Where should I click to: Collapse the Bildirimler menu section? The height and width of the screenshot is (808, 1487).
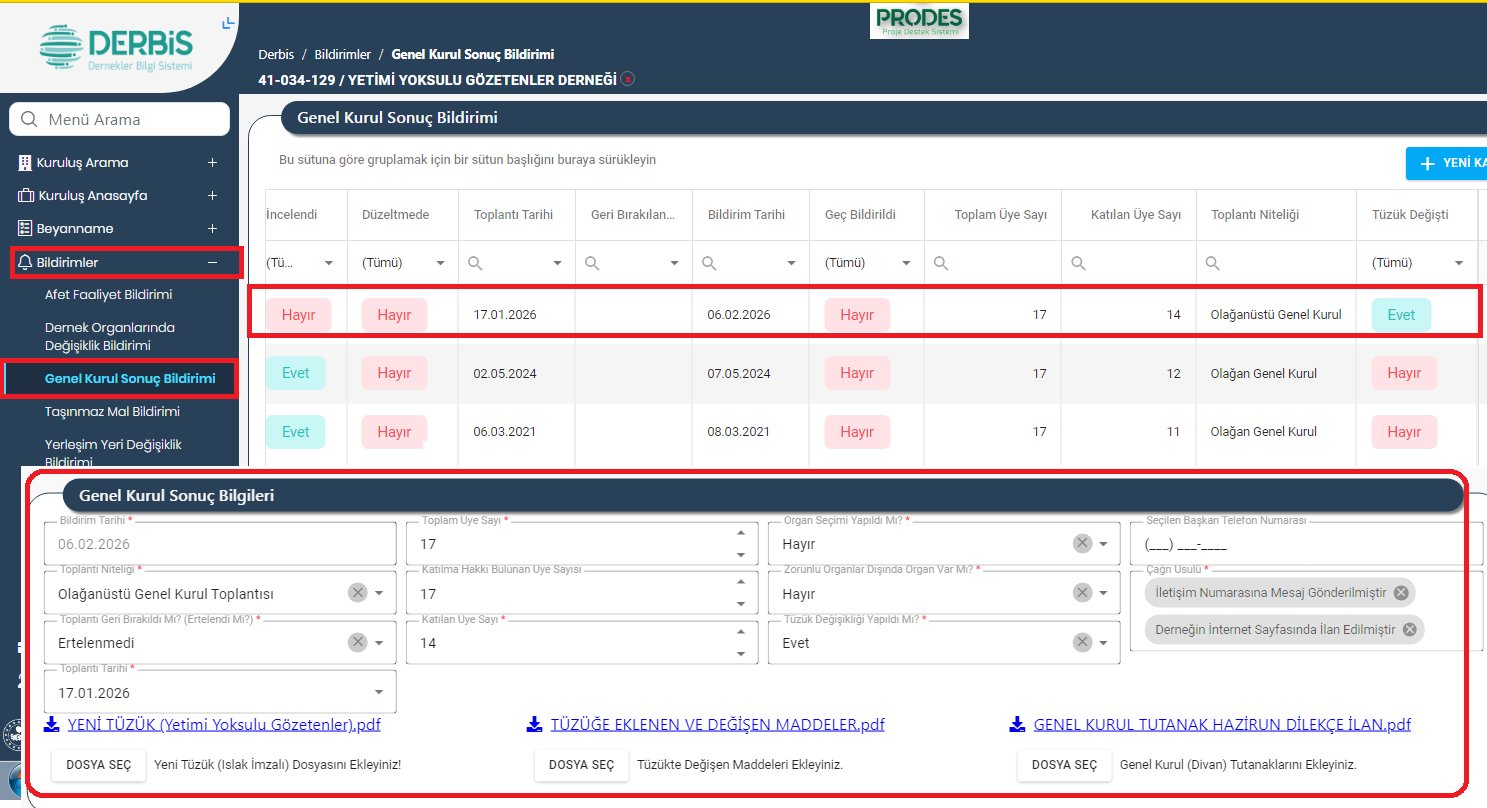click(x=212, y=262)
